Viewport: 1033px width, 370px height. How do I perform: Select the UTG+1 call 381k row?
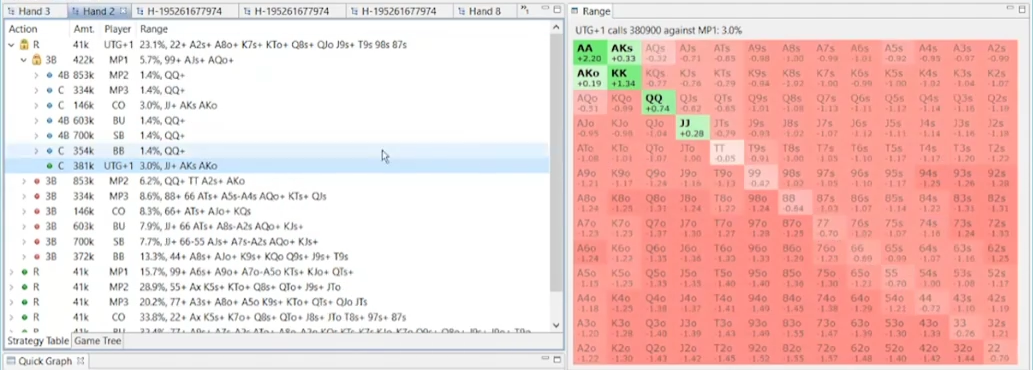[x=277, y=166]
